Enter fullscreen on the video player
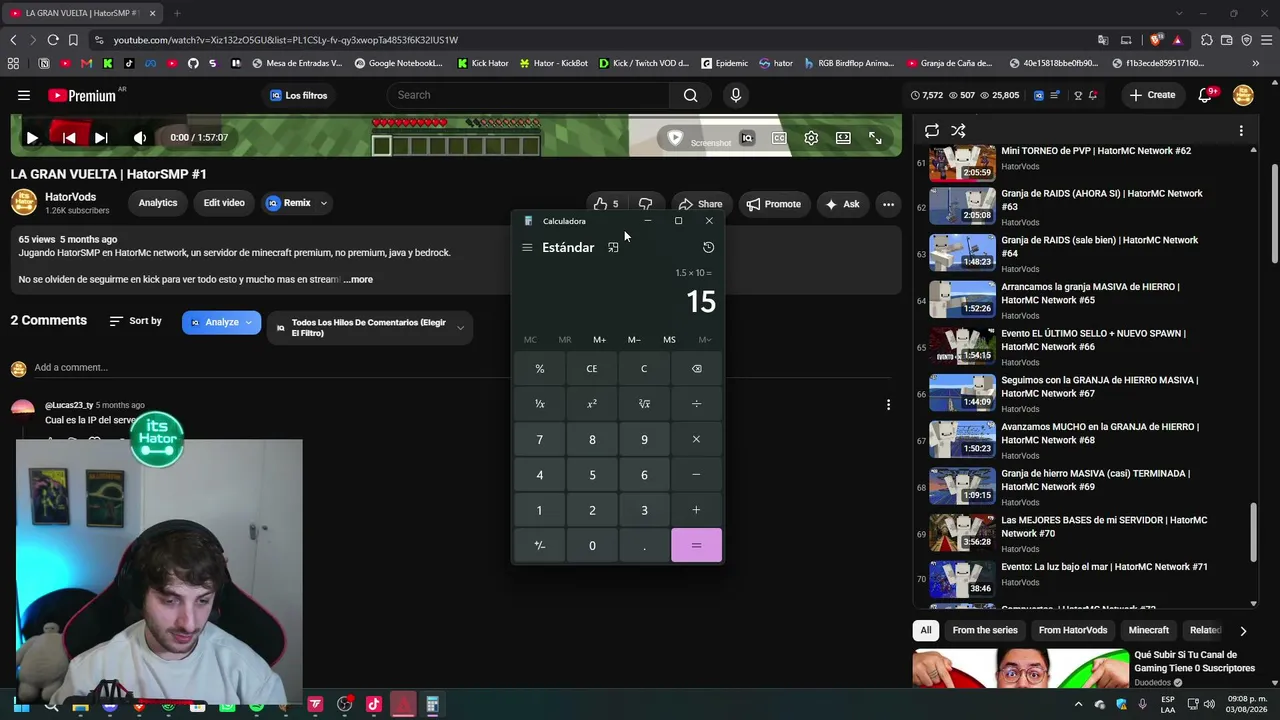The height and width of the screenshot is (720, 1280). coord(875,138)
